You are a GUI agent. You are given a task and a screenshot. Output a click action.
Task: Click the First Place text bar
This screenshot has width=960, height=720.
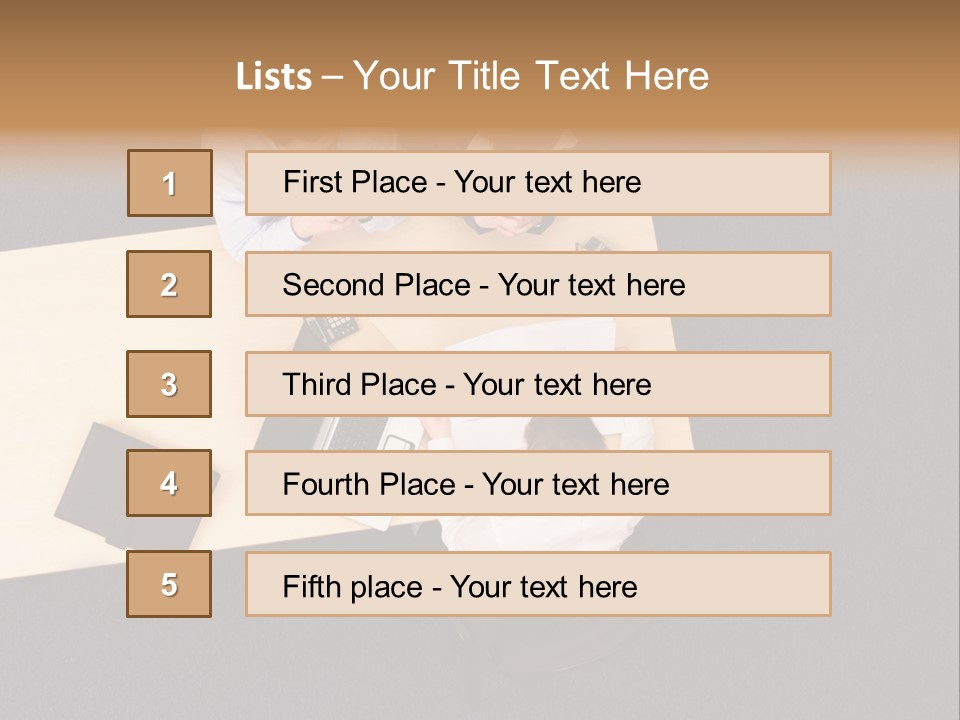[538, 183]
